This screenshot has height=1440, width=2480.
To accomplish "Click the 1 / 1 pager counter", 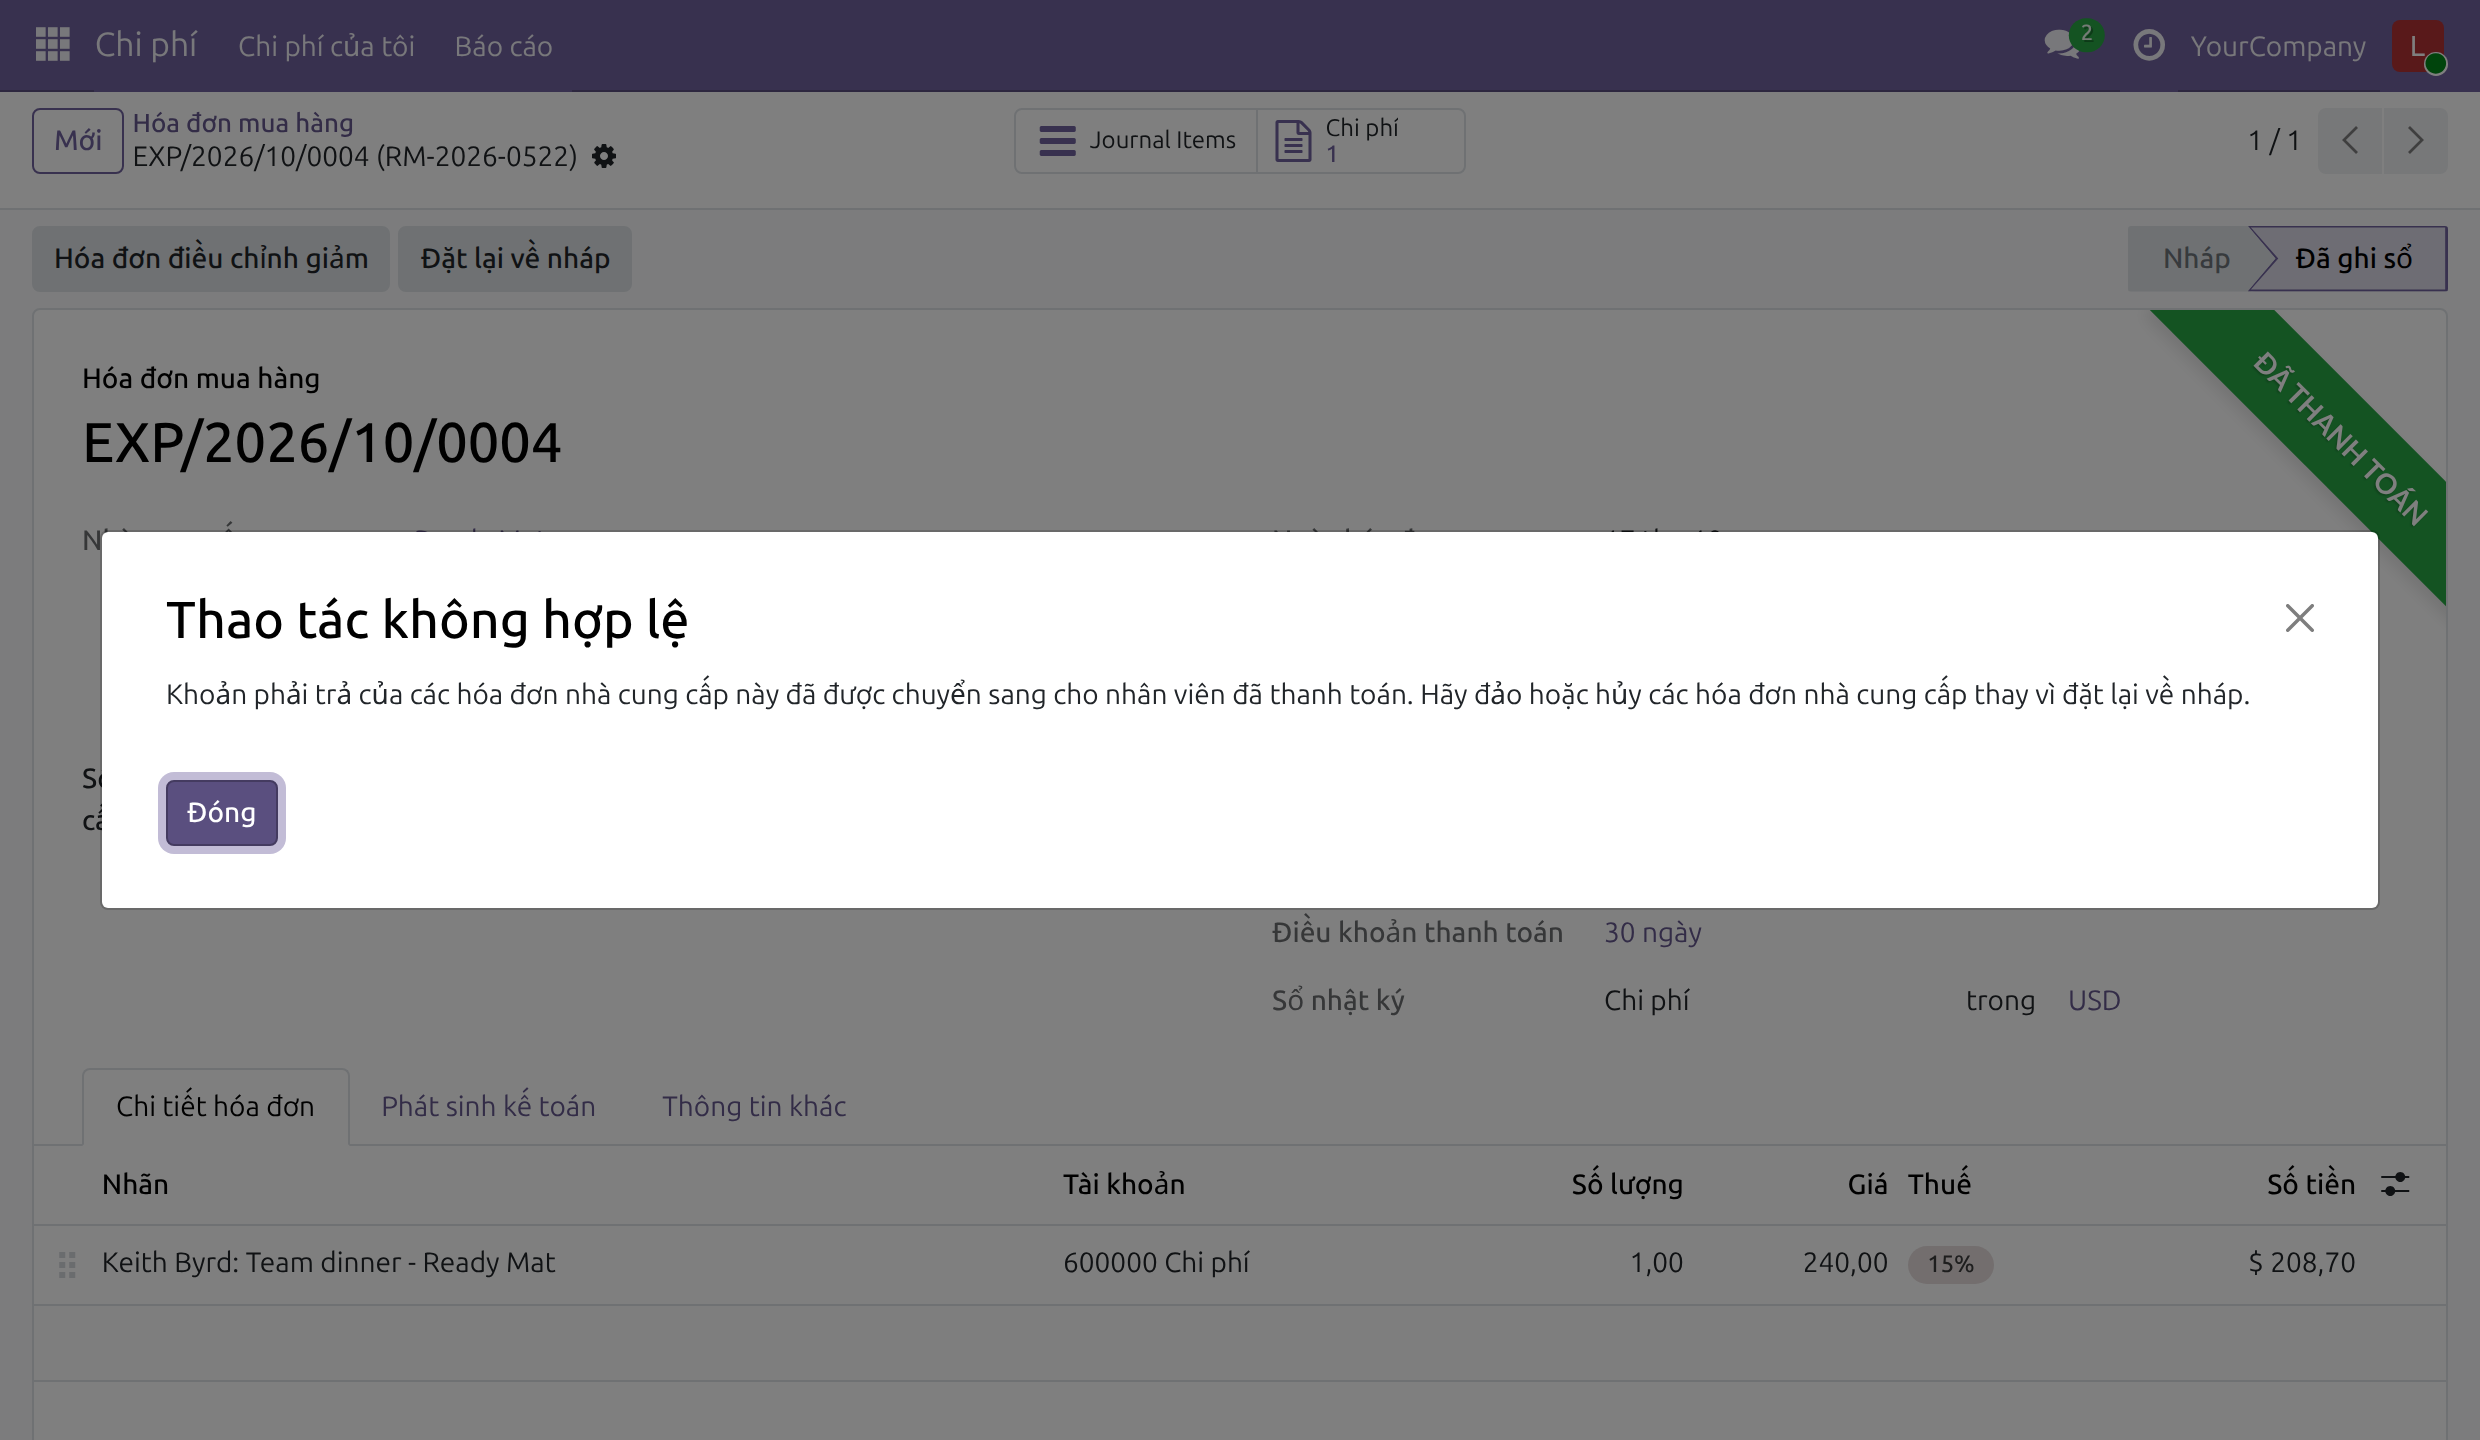I will click(2273, 140).
